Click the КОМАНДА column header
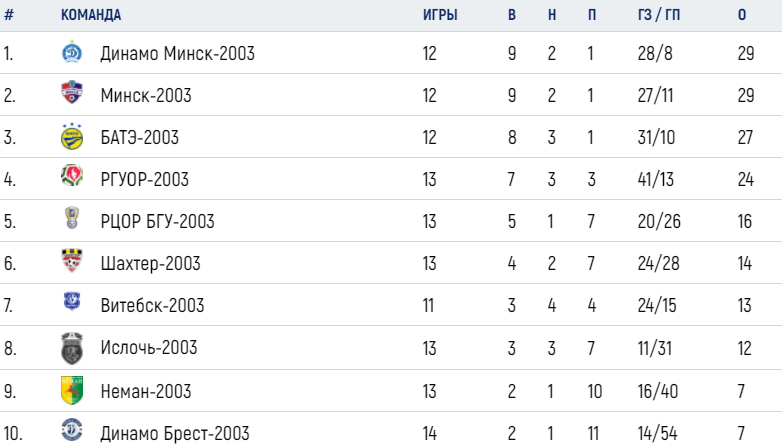 click(x=91, y=15)
